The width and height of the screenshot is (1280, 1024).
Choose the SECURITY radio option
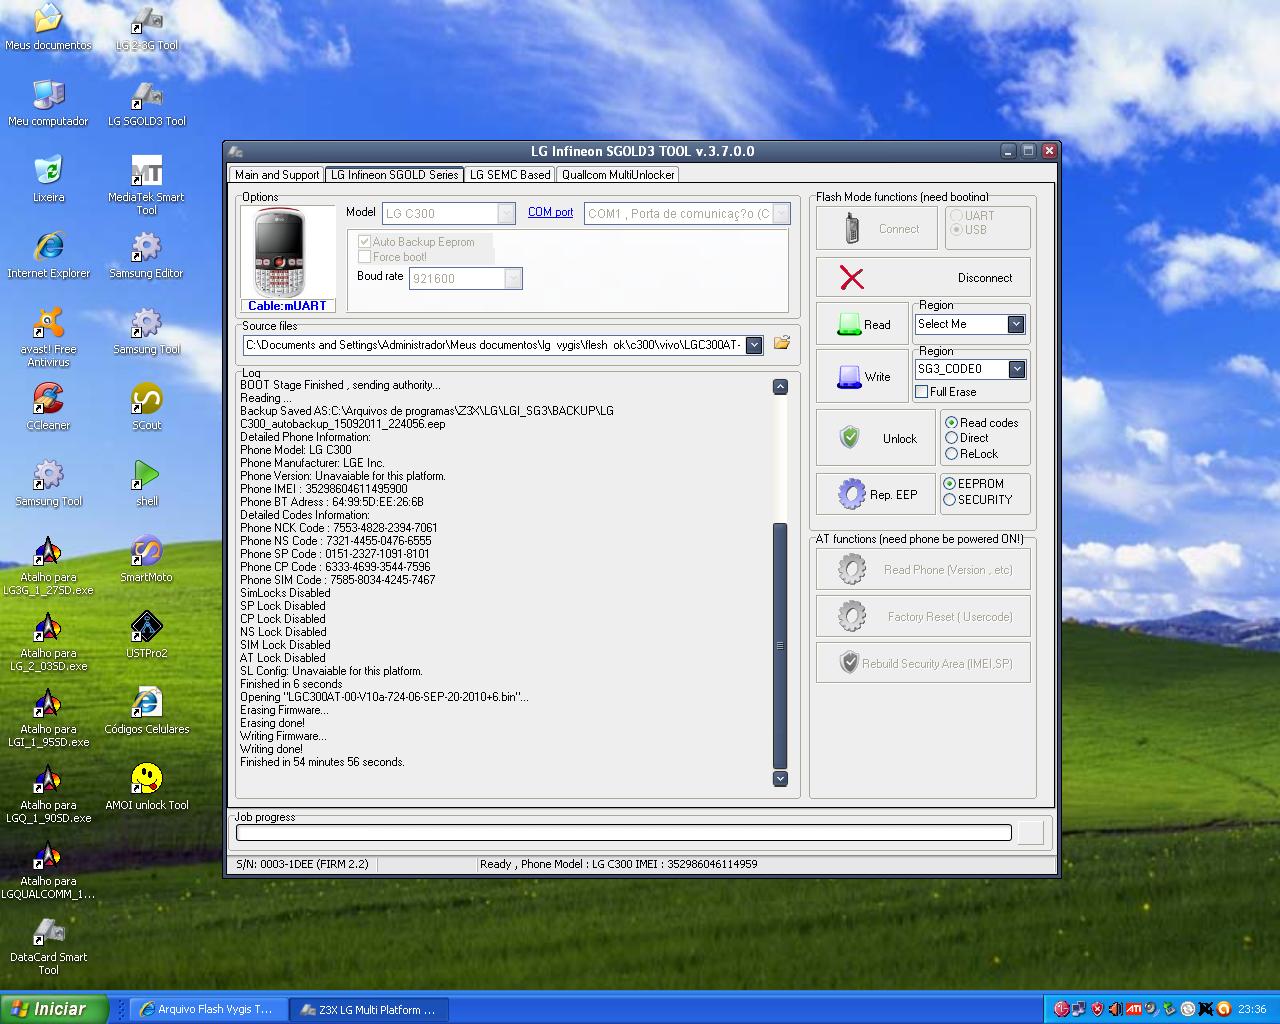[x=950, y=500]
